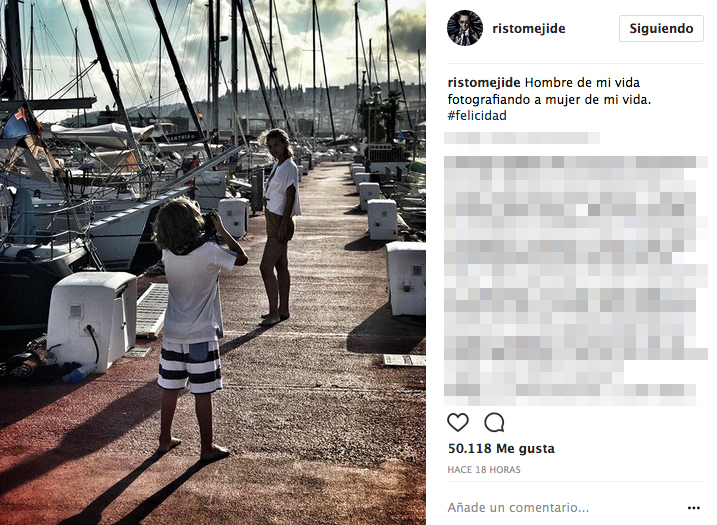Click the blurred commenter name line
The image size is (717, 525).
pos(522,138)
